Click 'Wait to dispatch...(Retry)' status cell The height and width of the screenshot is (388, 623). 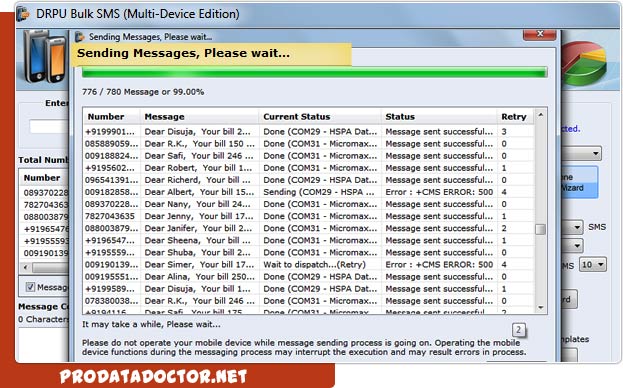(314, 264)
